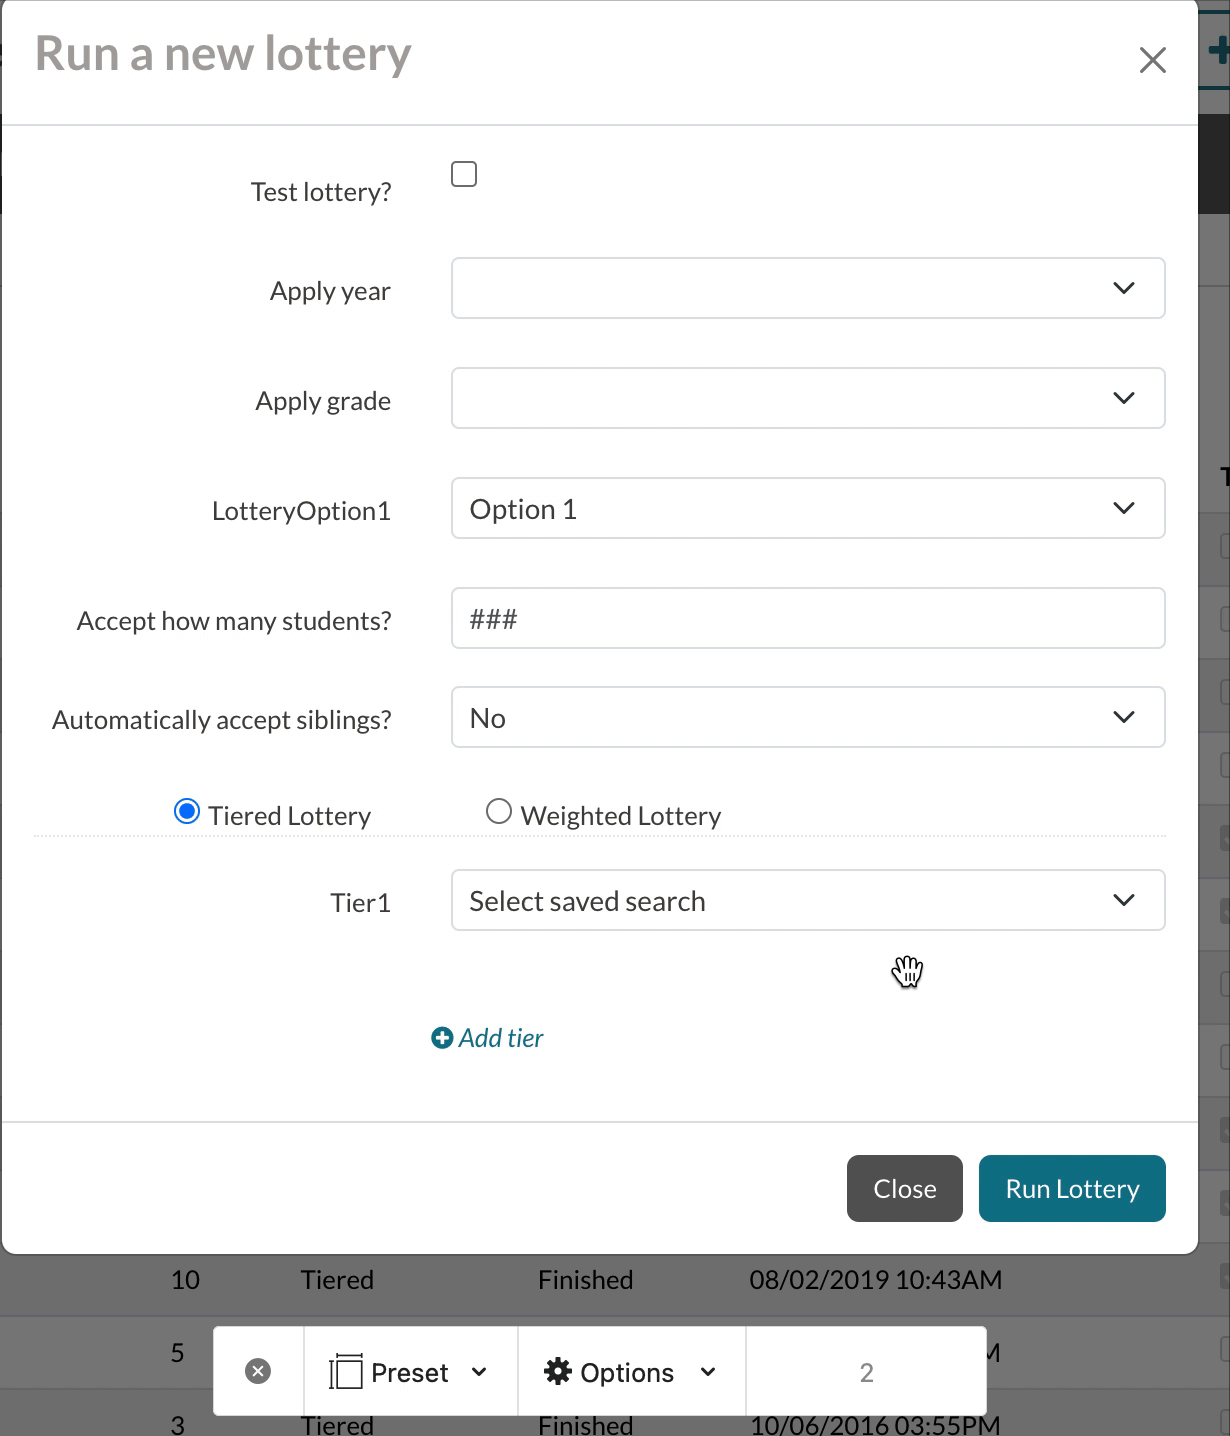This screenshot has height=1436, width=1230.
Task: Enable the Test lottery checkbox
Action: pyautogui.click(x=464, y=174)
